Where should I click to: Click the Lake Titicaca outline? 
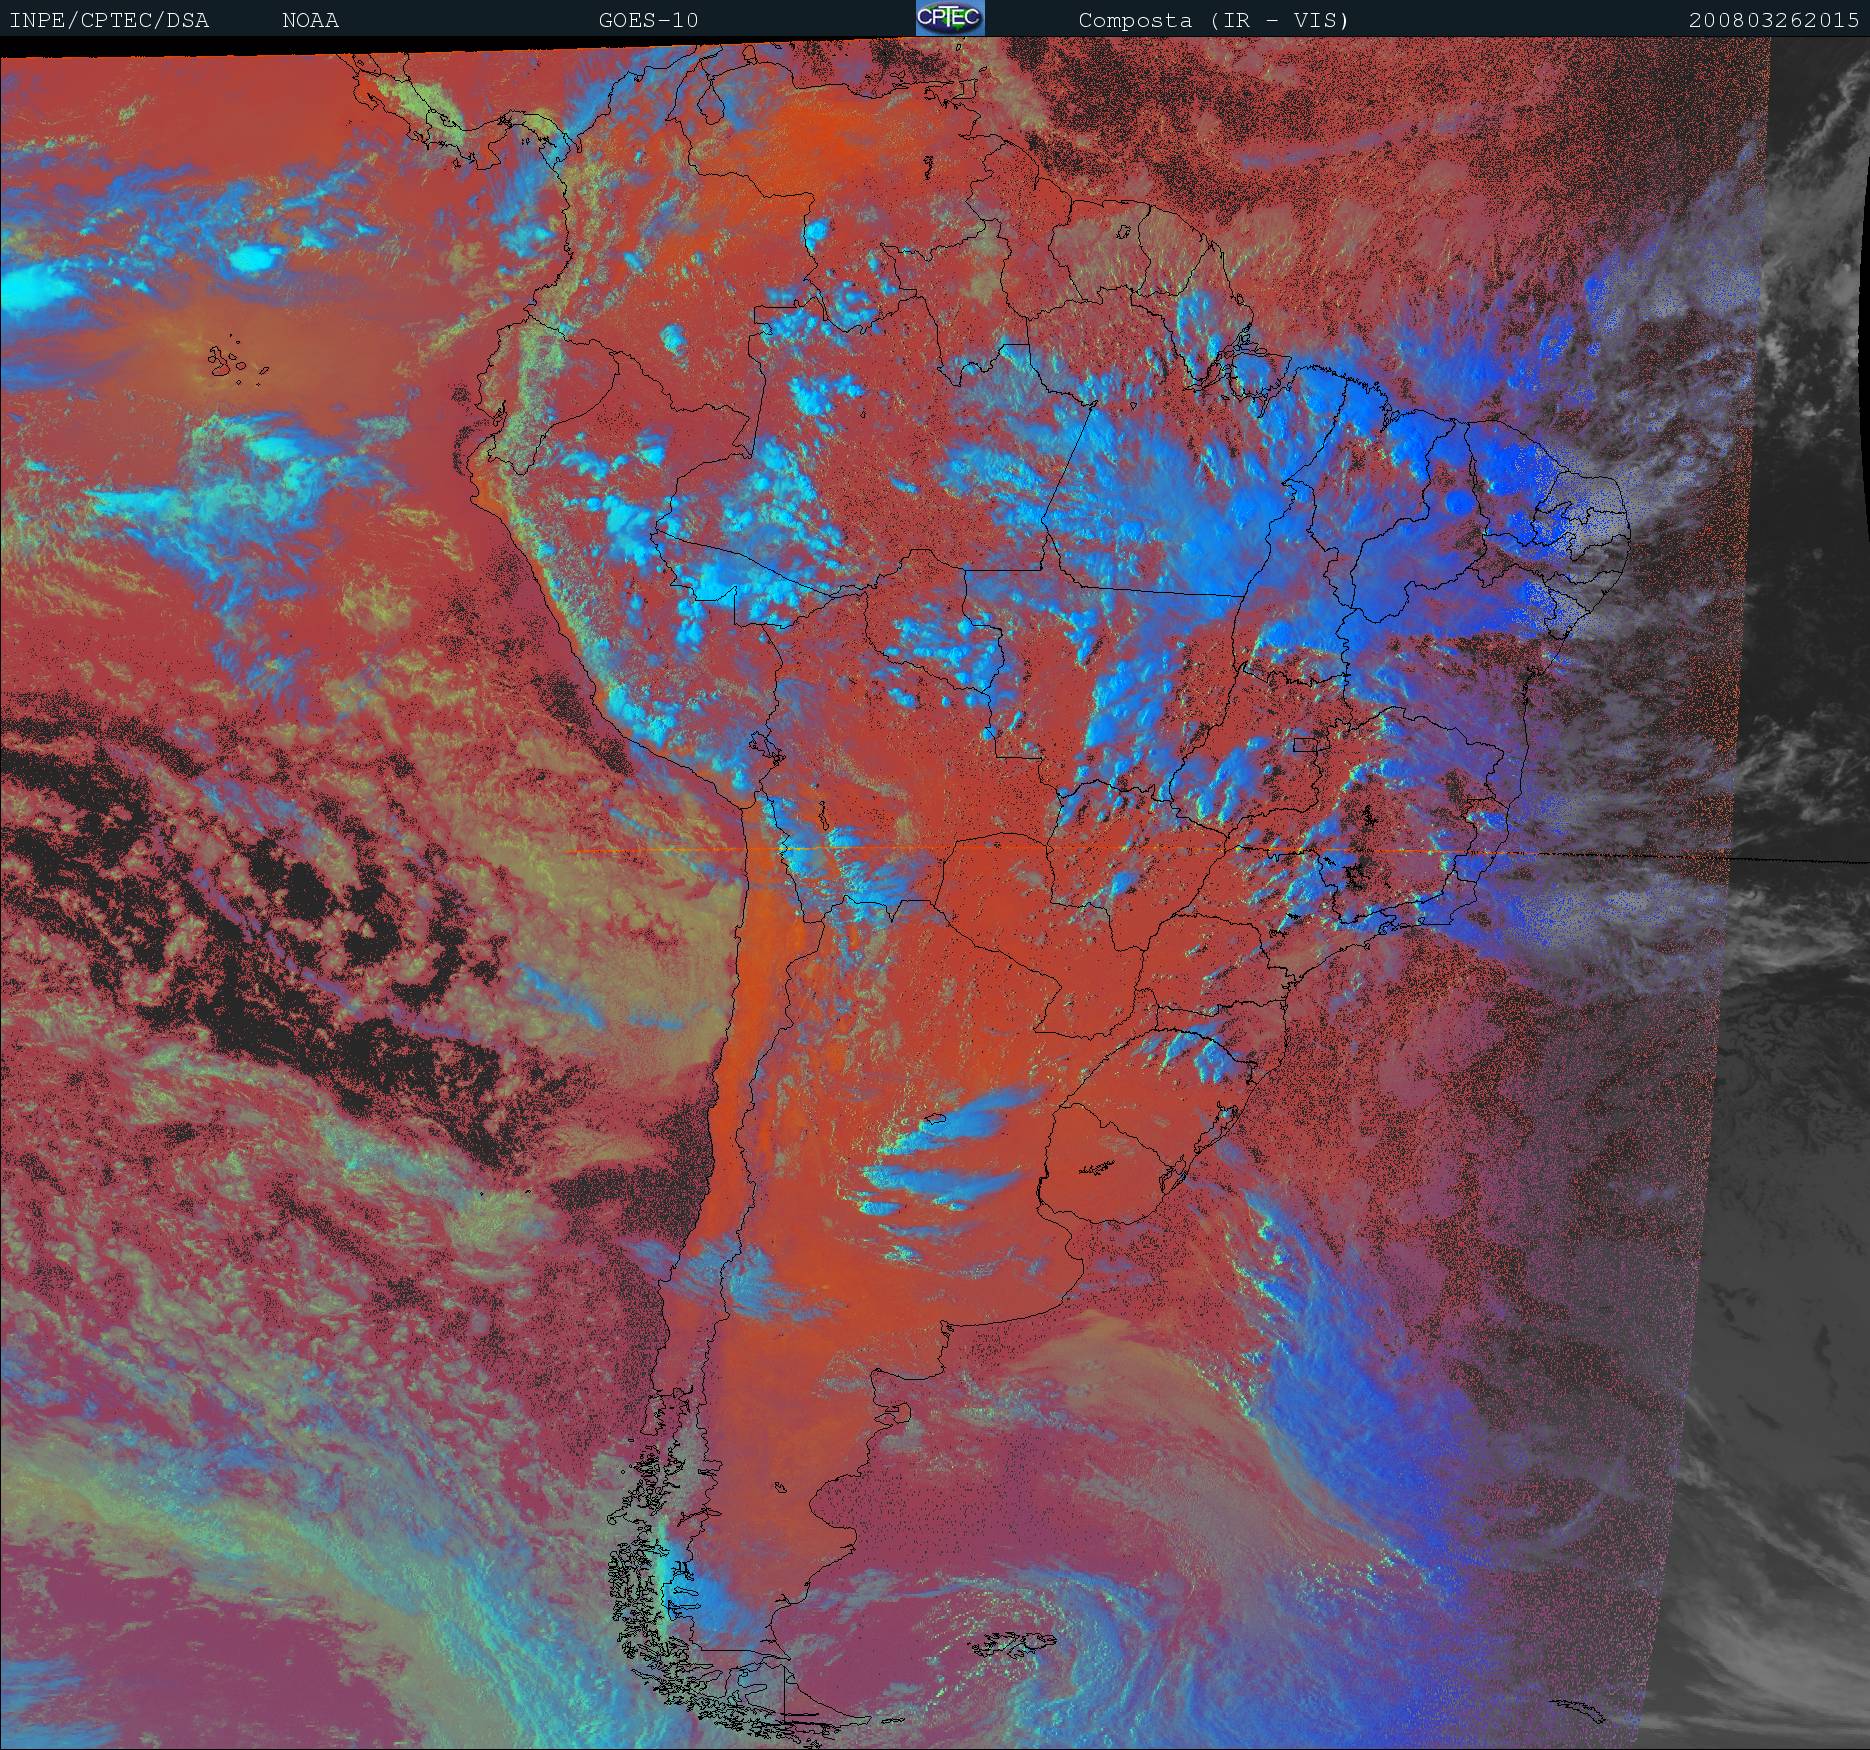[x=764, y=746]
